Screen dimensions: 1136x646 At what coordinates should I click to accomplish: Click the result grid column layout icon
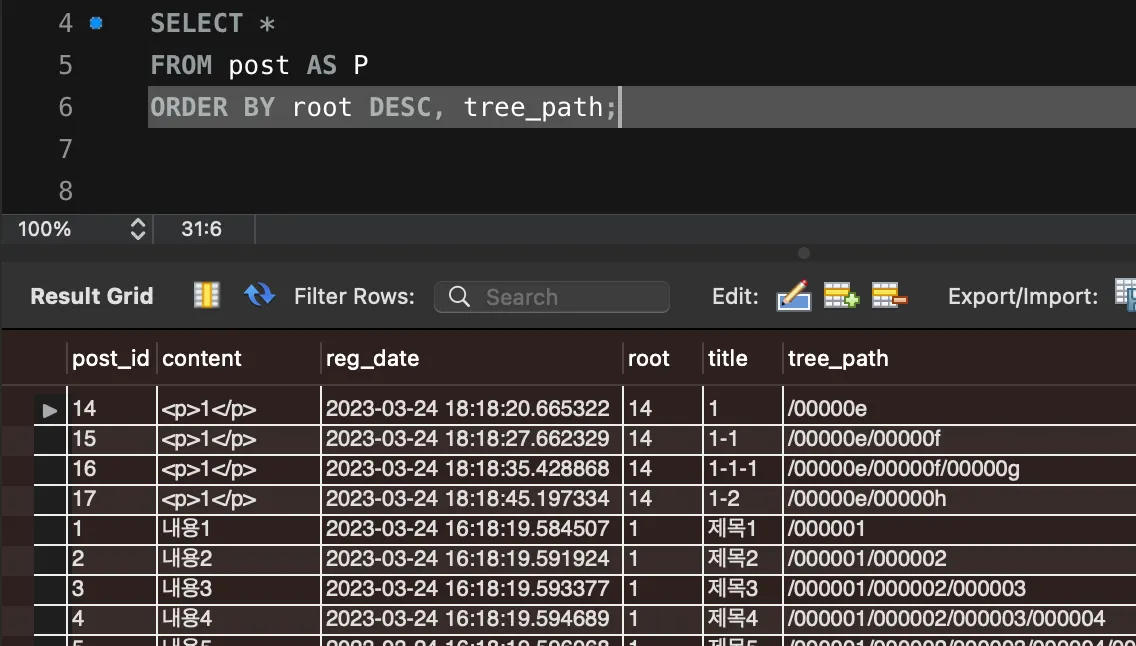(x=206, y=295)
